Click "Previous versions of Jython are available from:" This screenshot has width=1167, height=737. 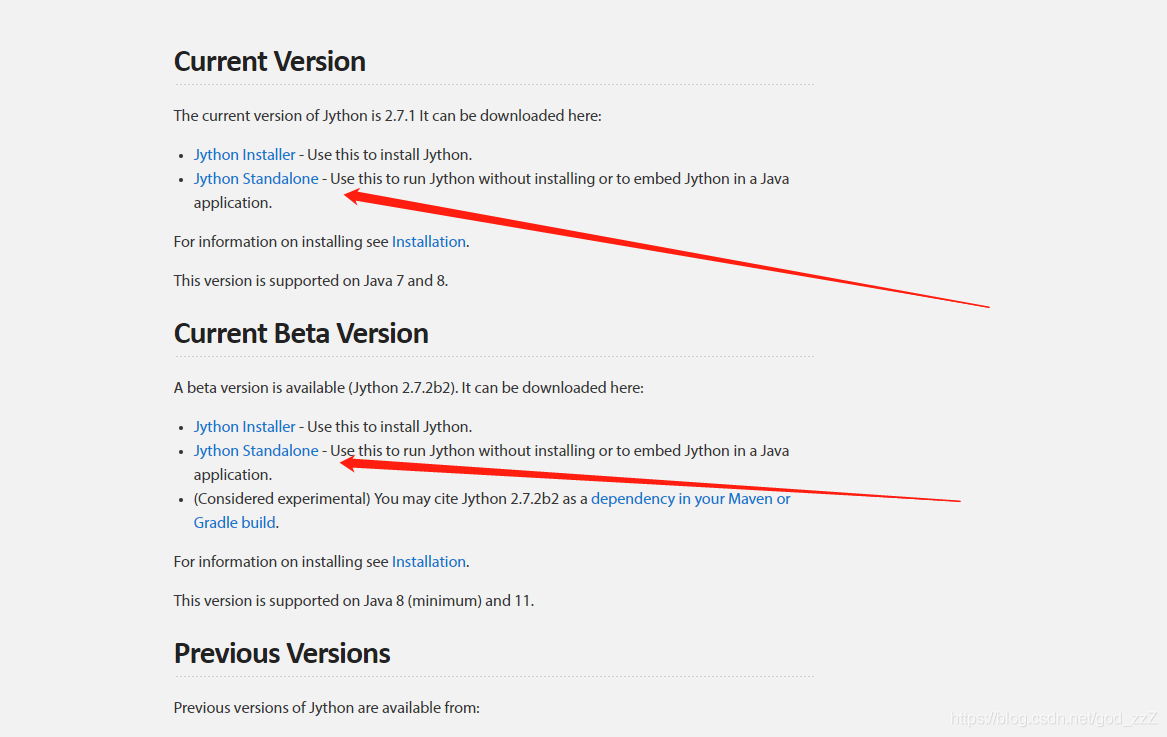coord(326,708)
